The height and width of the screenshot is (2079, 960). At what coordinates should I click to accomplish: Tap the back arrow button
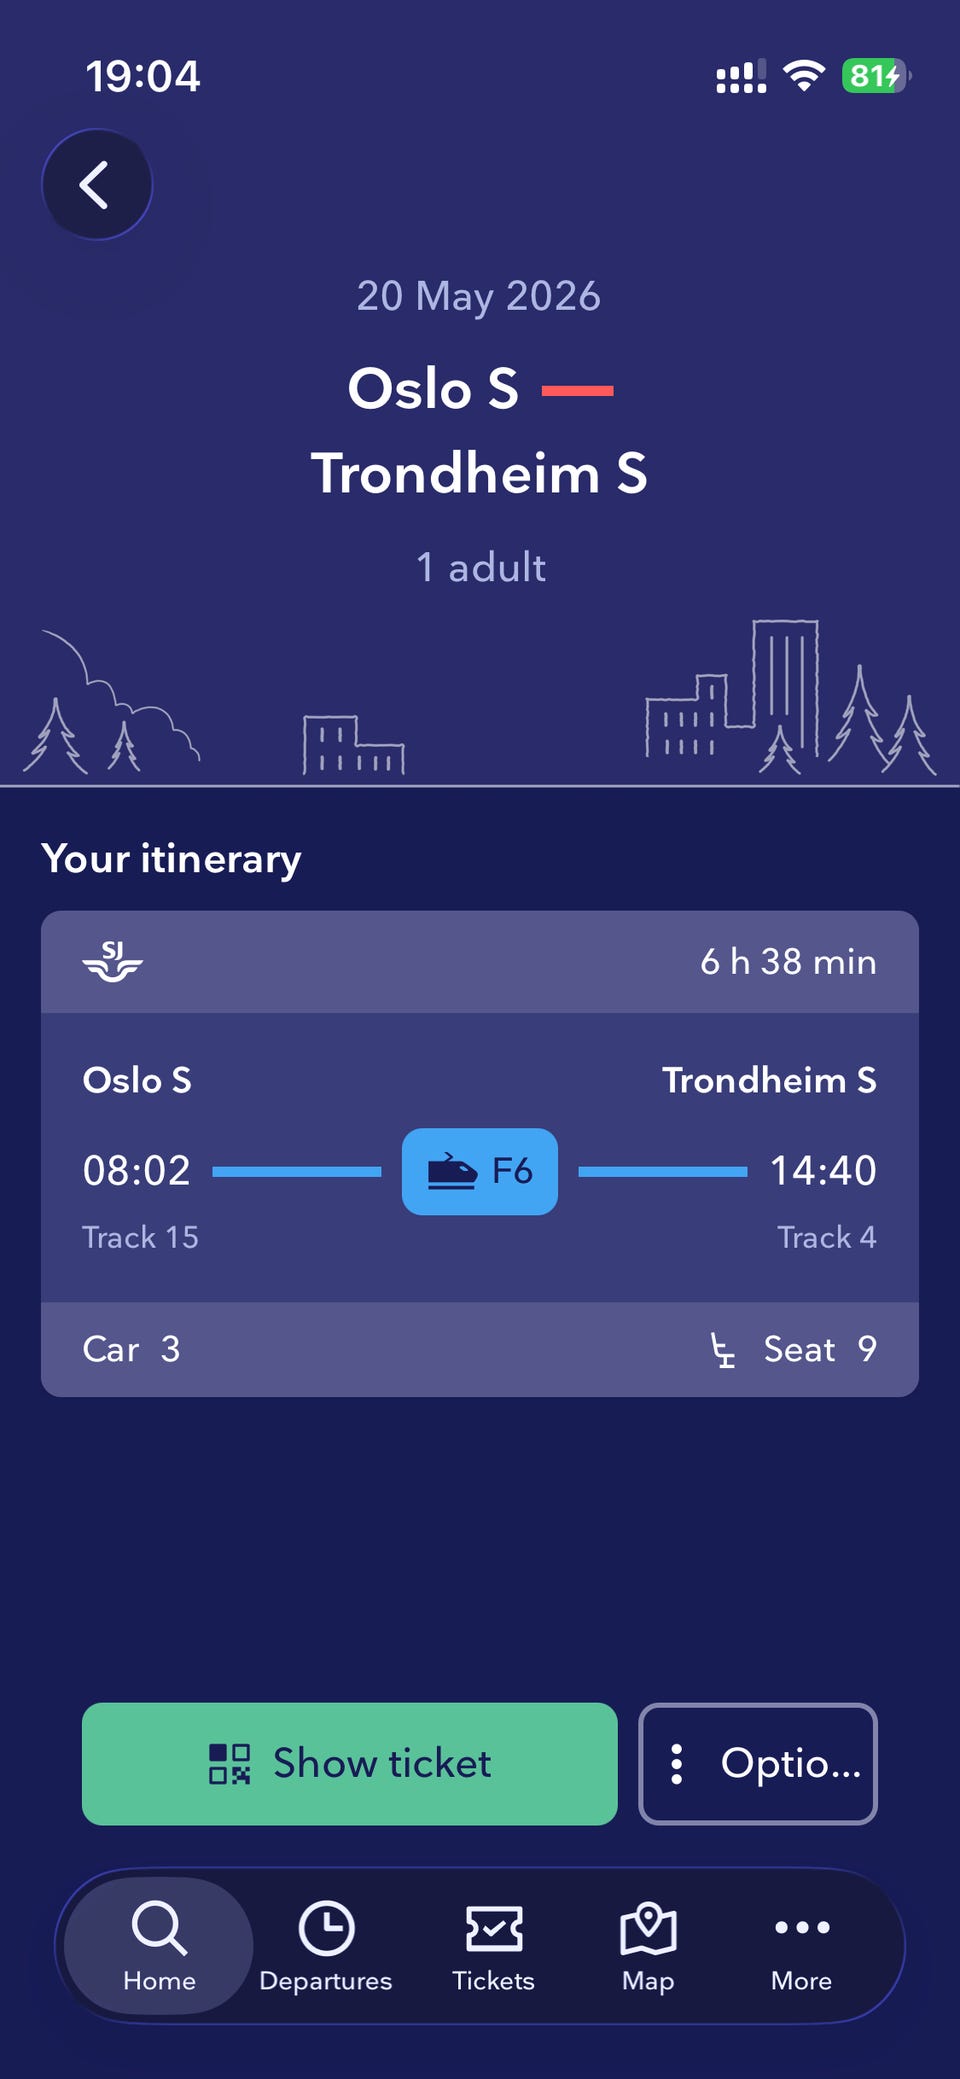tap(97, 185)
